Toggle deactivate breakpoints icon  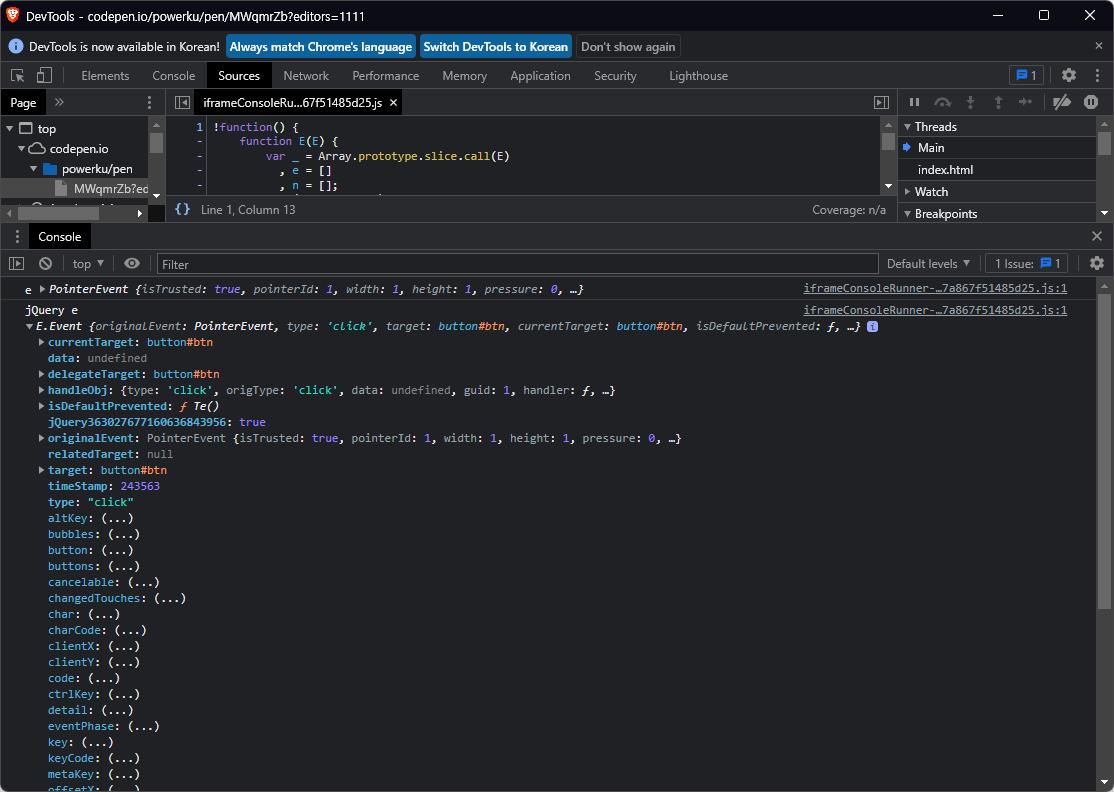coord(1063,102)
